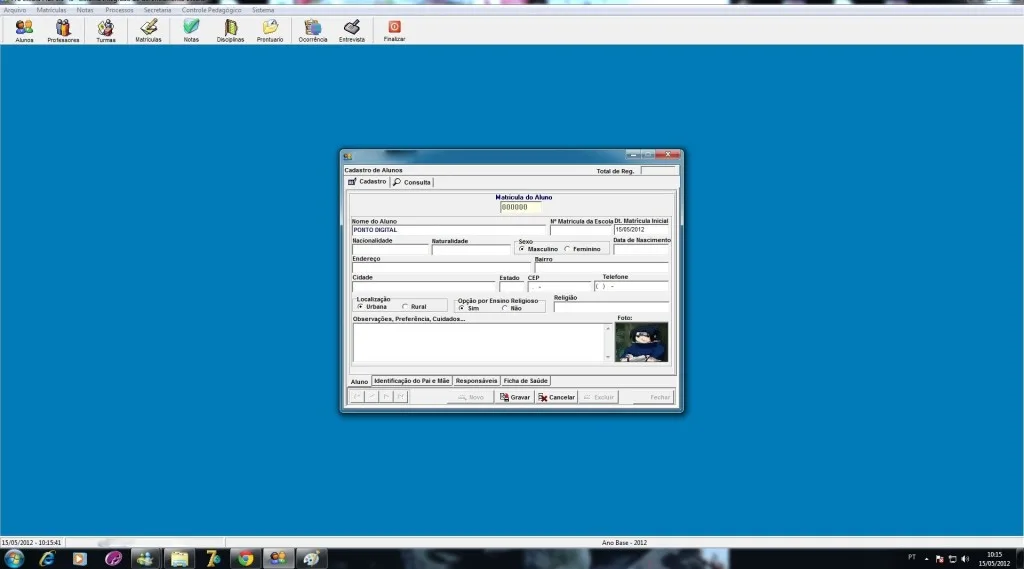This screenshot has width=1024, height=569.
Task: Click the Cancelar button
Action: tap(556, 397)
